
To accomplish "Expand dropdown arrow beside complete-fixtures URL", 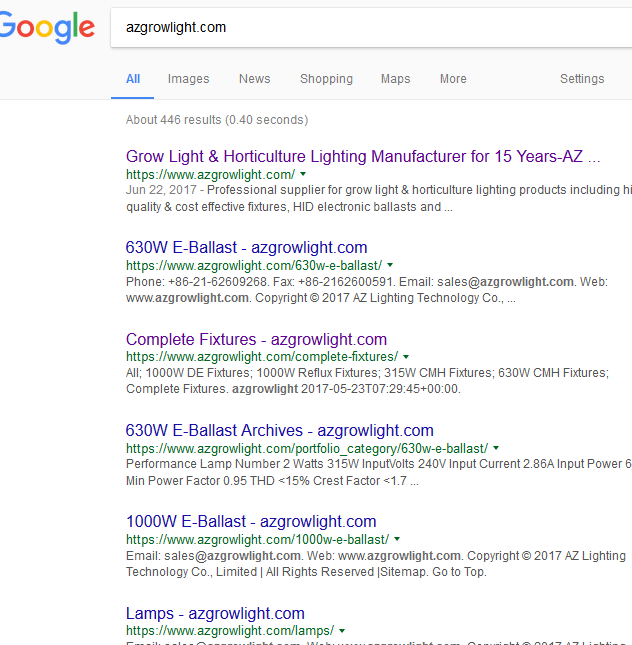I will (406, 357).
